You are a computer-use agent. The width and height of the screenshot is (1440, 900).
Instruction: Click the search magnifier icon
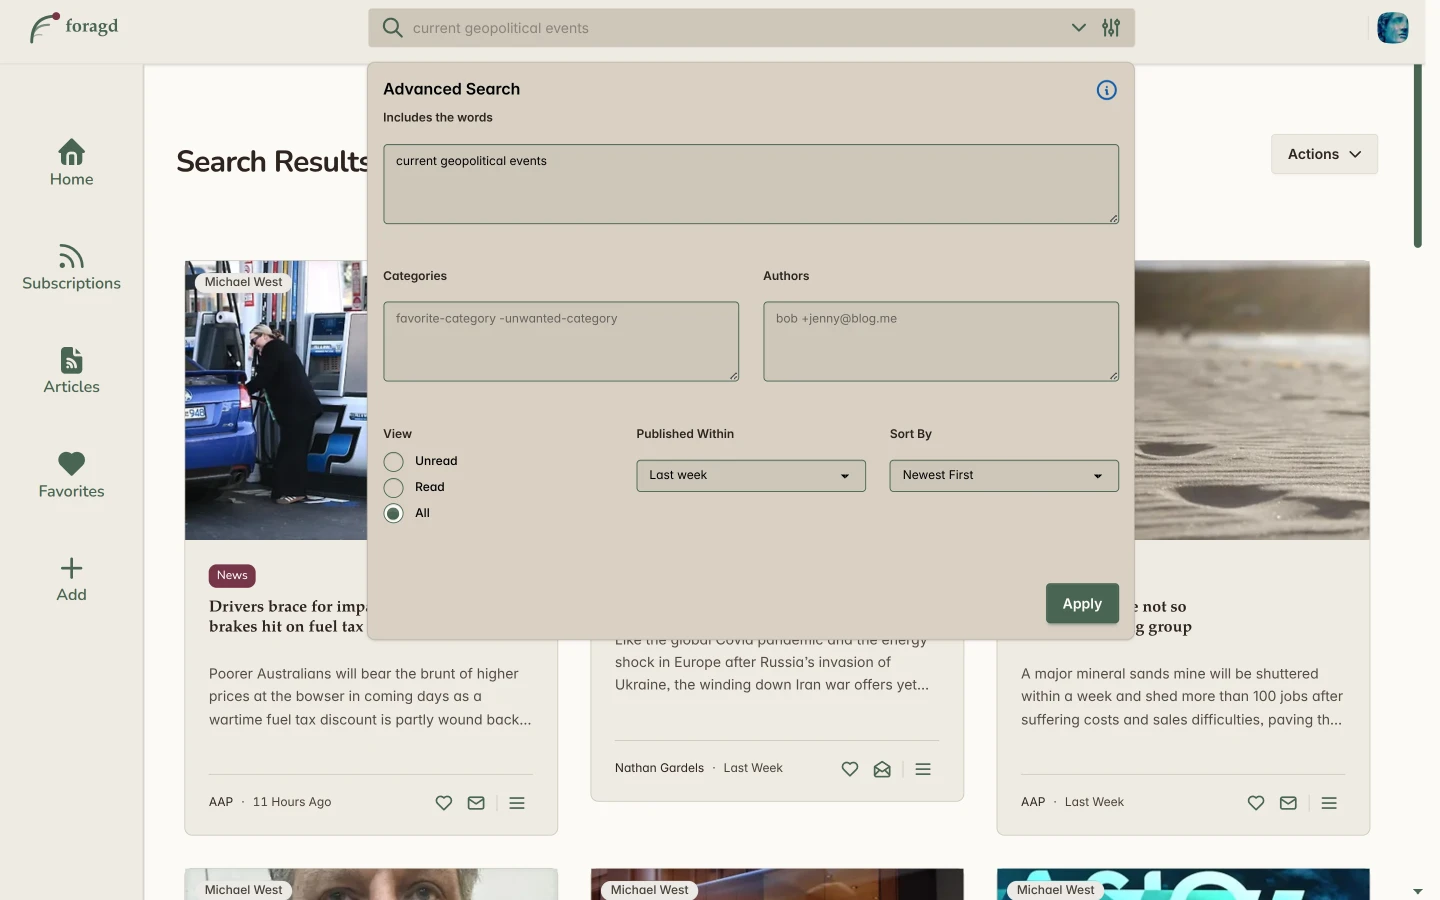tap(393, 28)
